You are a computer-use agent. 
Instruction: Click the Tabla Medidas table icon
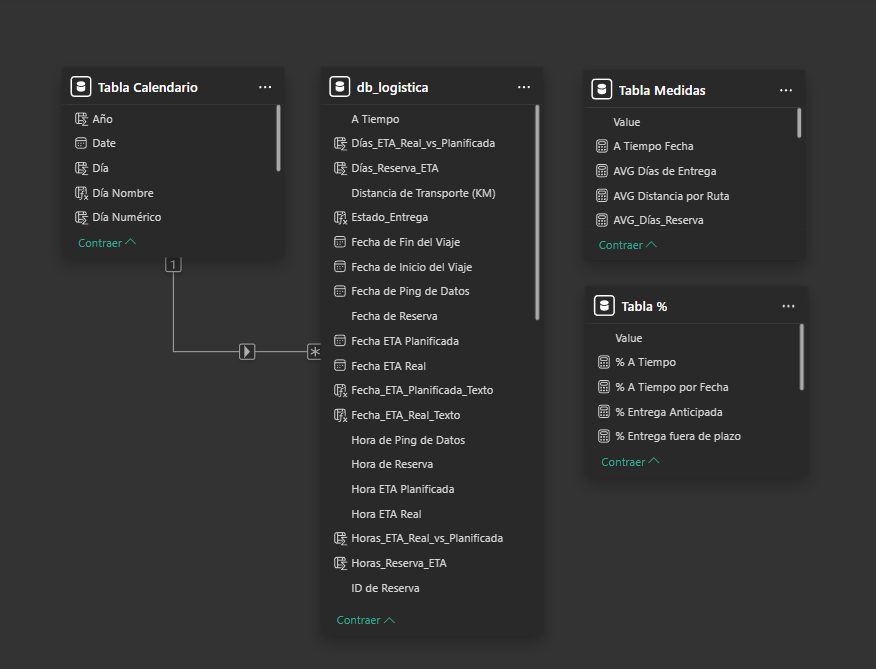click(602, 90)
